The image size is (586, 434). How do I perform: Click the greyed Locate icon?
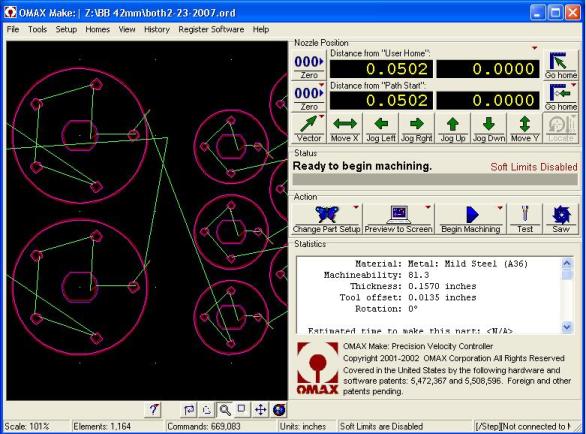point(561,124)
